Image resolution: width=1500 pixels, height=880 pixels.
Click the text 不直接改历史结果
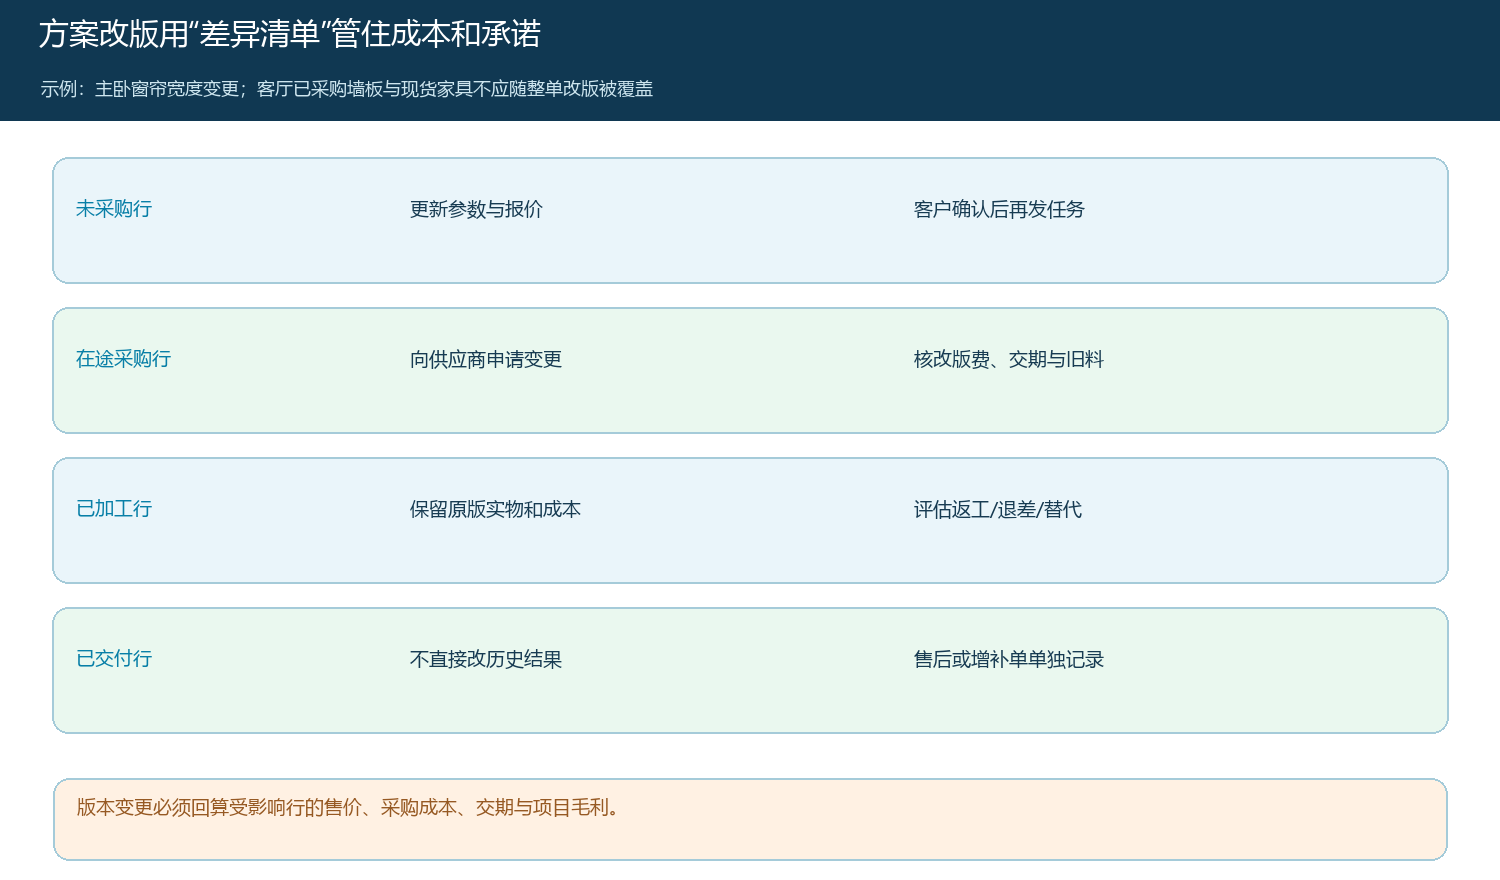click(x=486, y=659)
